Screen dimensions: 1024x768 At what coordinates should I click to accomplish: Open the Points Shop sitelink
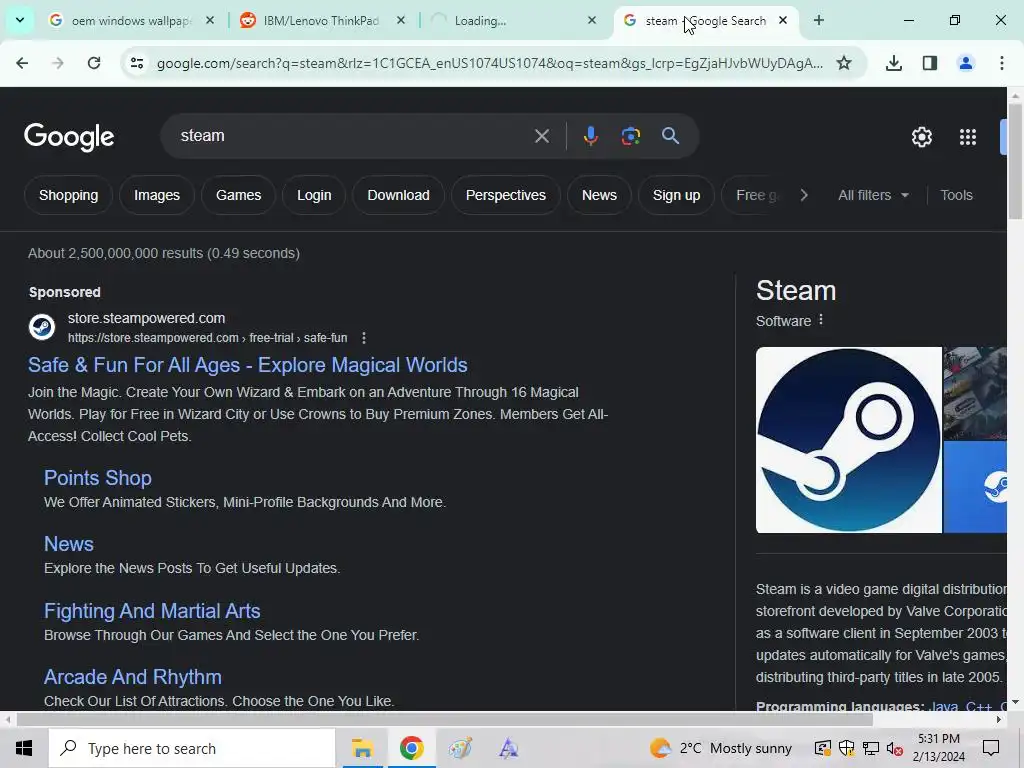coord(98,478)
